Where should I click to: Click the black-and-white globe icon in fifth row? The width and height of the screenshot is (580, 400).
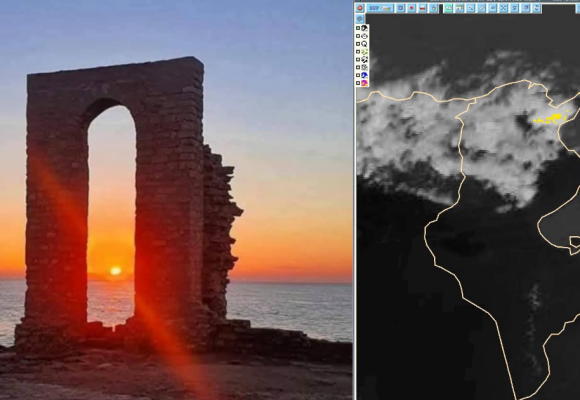point(364,59)
